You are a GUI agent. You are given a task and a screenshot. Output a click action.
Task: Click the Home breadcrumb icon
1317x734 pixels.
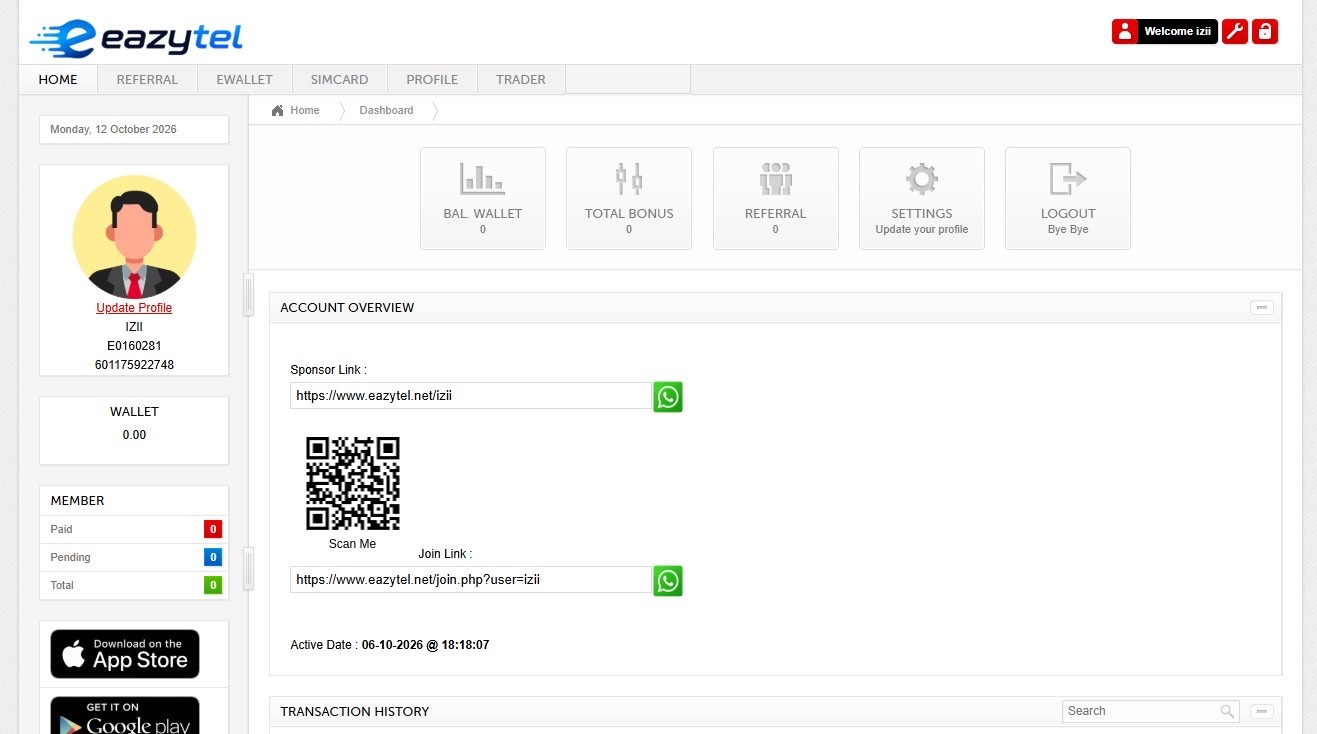[278, 110]
